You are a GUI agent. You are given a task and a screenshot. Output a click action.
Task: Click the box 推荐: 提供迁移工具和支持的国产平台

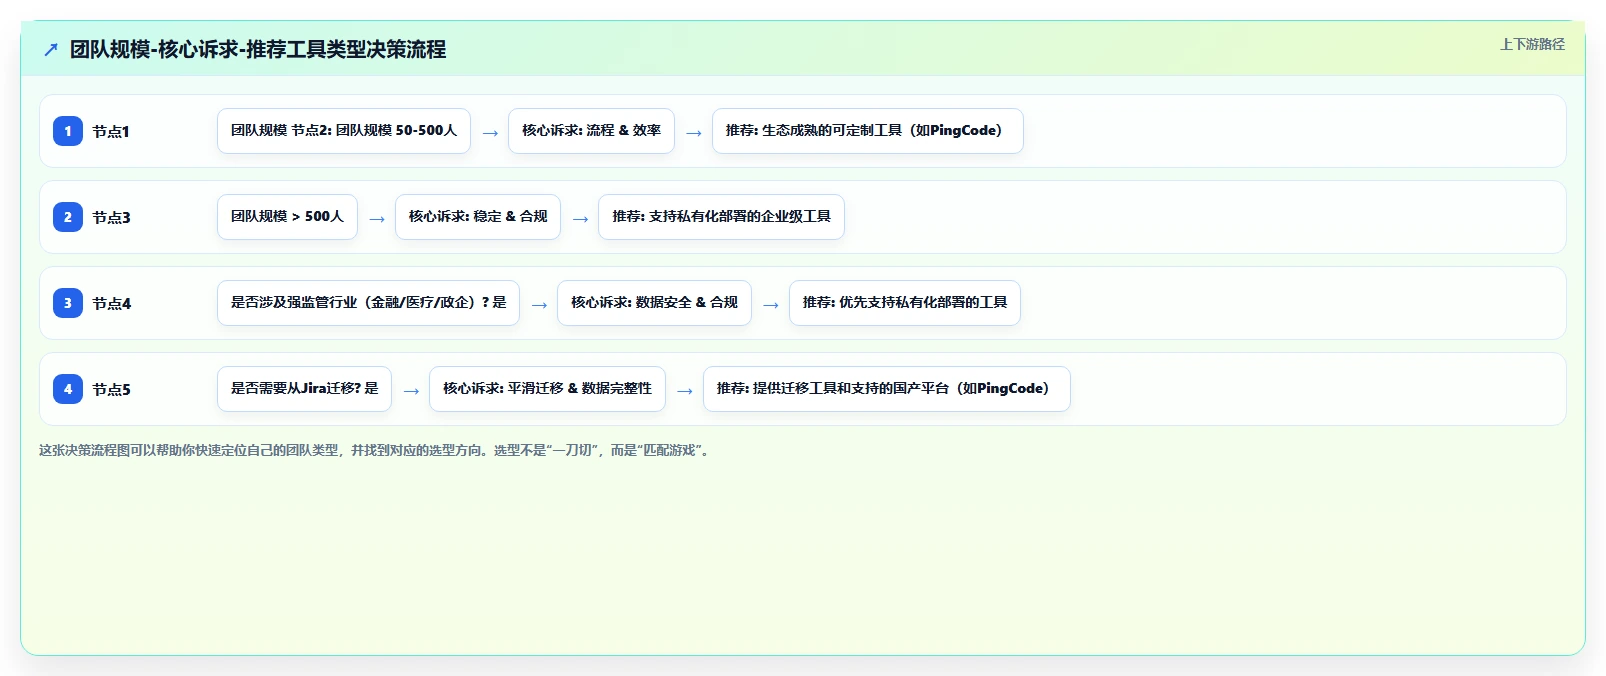pos(887,389)
